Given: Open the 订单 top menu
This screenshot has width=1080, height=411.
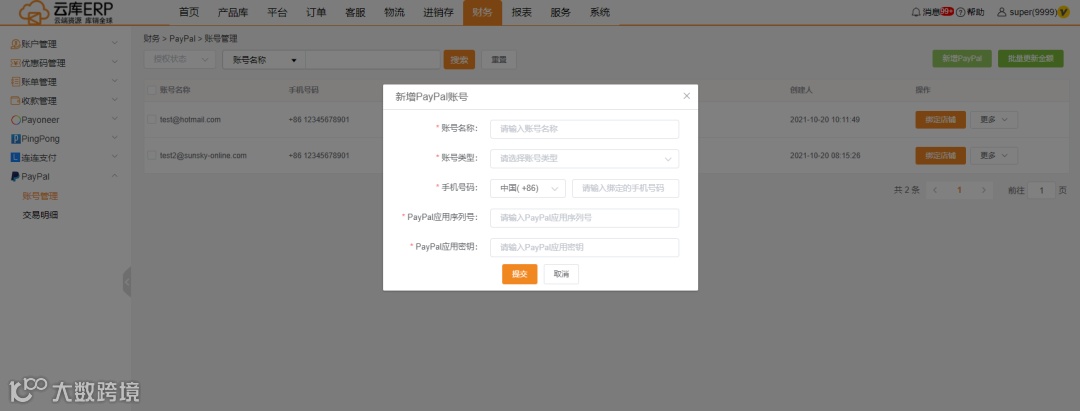Looking at the screenshot, I should pos(316,12).
